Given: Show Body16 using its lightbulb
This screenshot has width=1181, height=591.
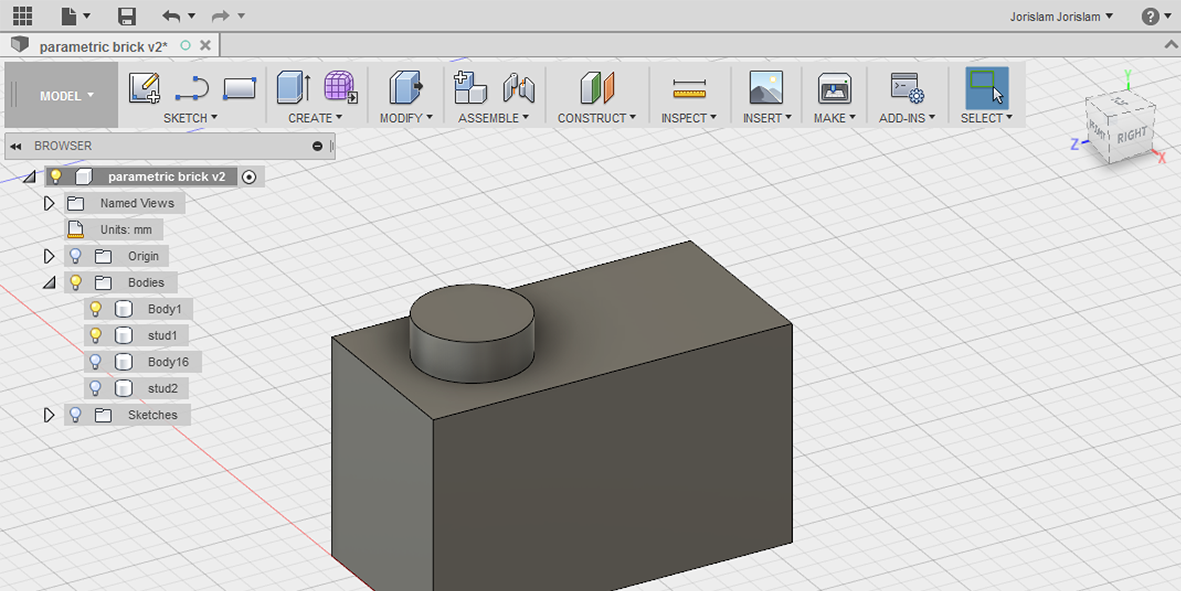Looking at the screenshot, I should (95, 362).
